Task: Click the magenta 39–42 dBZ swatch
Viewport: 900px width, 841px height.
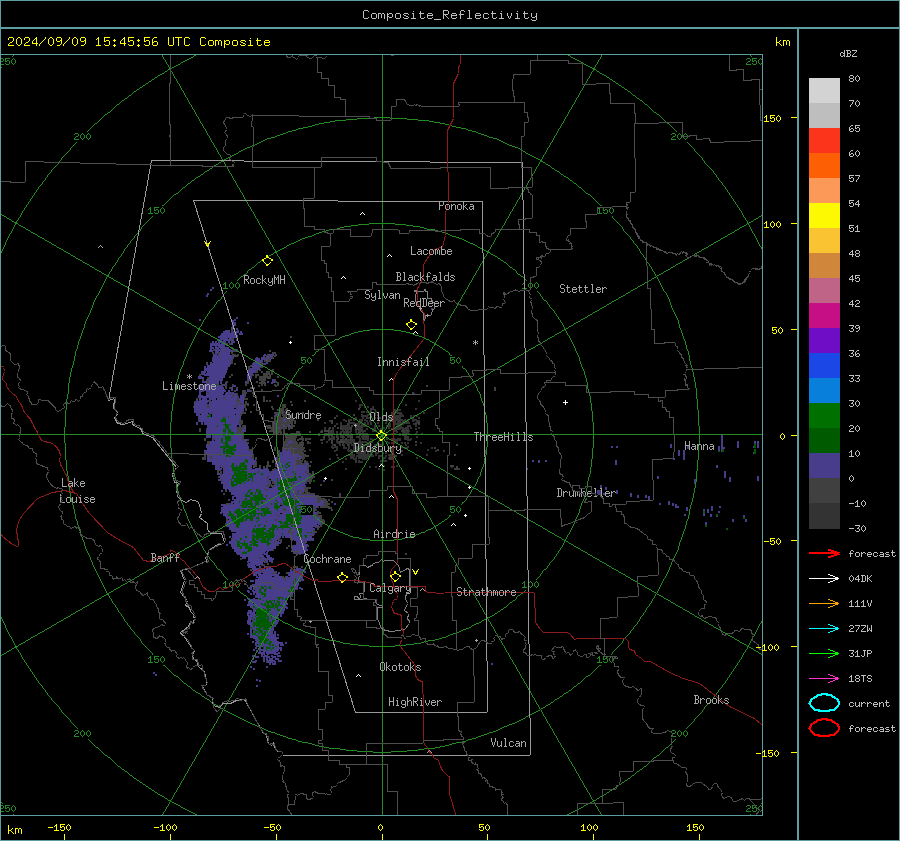Action: pyautogui.click(x=824, y=315)
